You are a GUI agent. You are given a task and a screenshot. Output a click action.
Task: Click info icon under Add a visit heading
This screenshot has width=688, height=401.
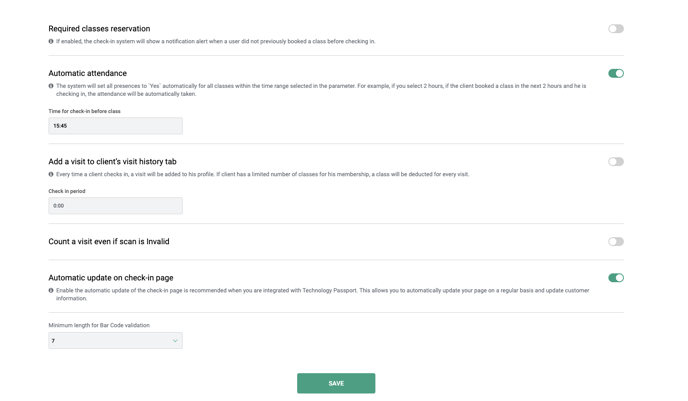(51, 174)
